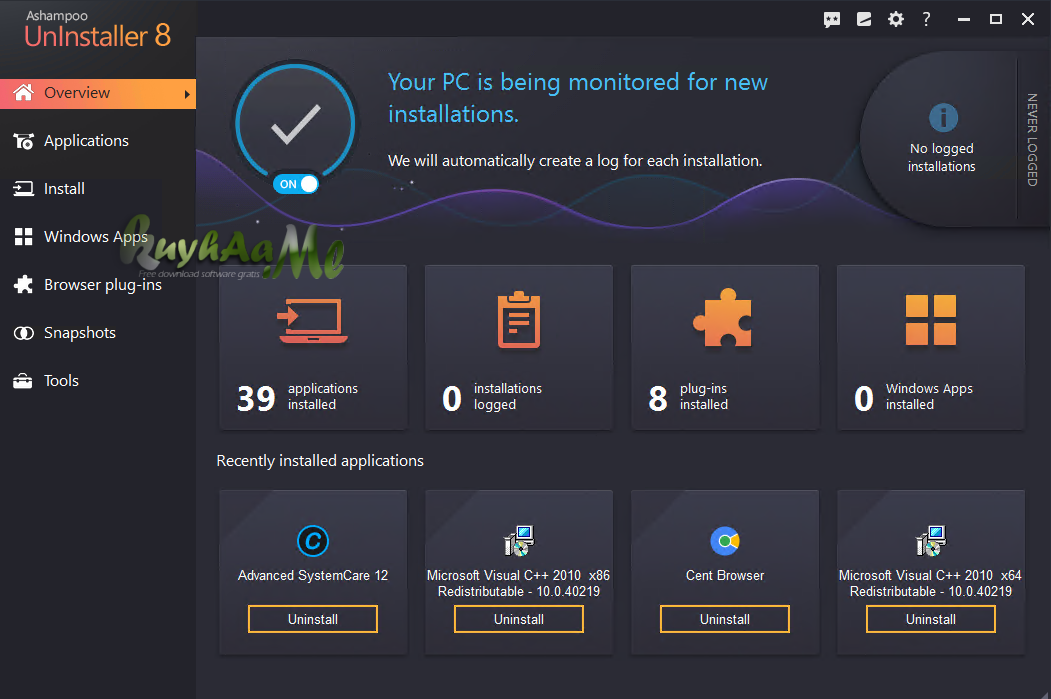Uninstall Visual C++ 2010 x86 Redistributable
This screenshot has width=1051, height=699.
click(x=519, y=619)
